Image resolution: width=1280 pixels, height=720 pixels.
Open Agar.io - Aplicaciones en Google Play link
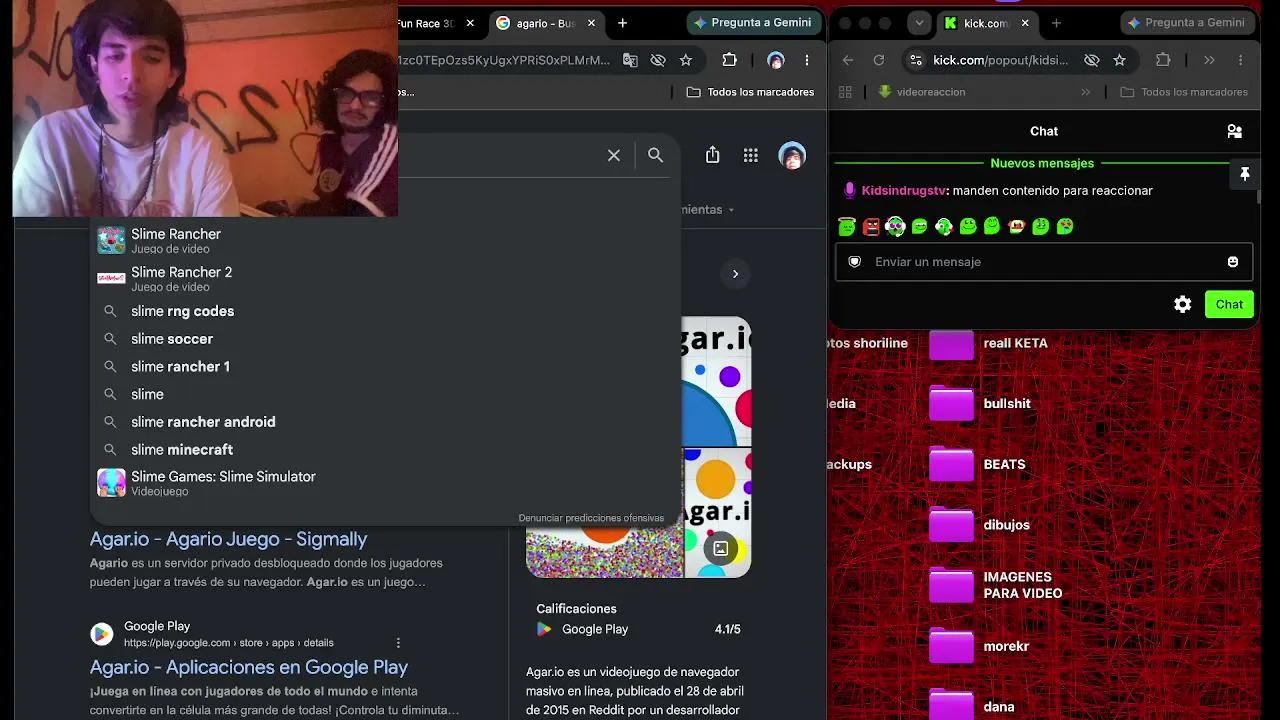[249, 667]
